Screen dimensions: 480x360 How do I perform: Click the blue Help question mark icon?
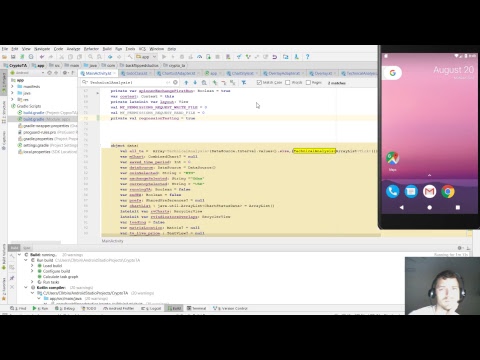pos(307,57)
